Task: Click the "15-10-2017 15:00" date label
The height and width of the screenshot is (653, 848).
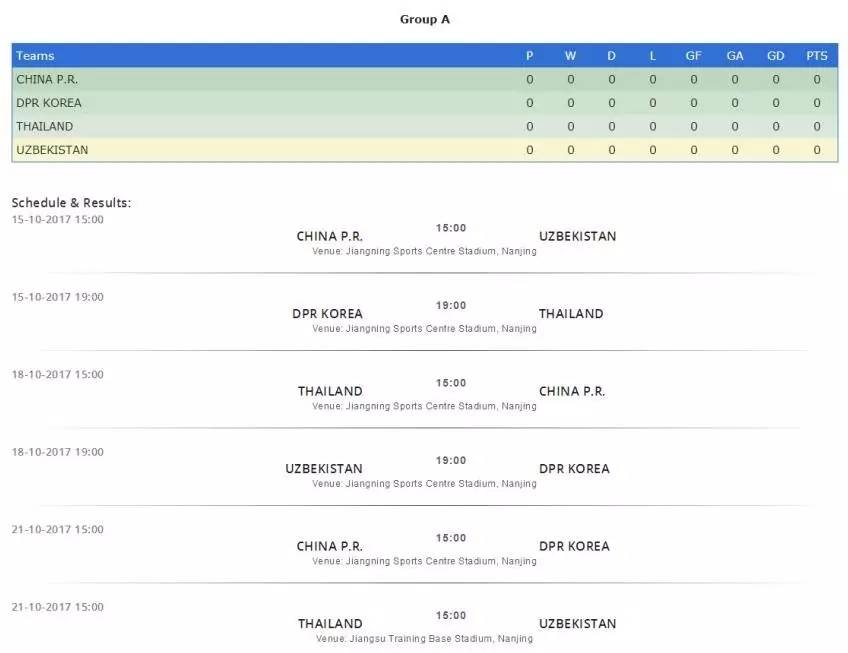Action: pos(57,220)
